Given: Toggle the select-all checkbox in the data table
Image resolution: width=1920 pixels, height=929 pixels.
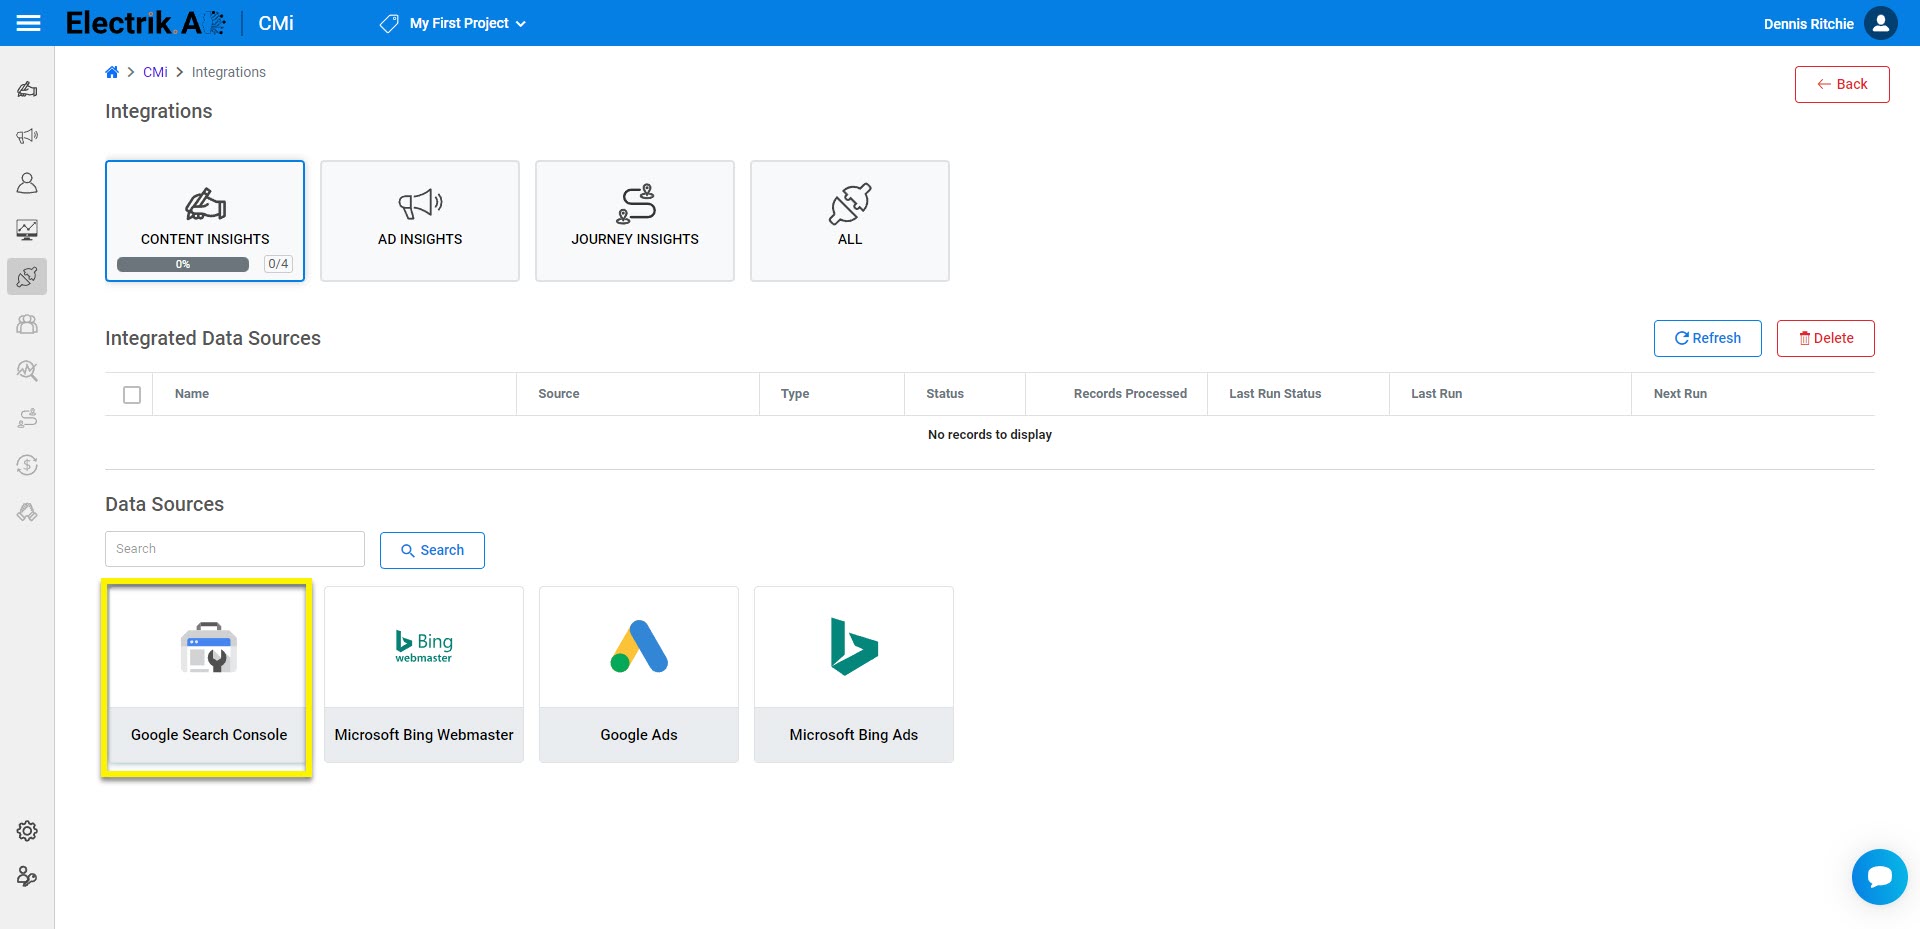Looking at the screenshot, I should coord(131,394).
